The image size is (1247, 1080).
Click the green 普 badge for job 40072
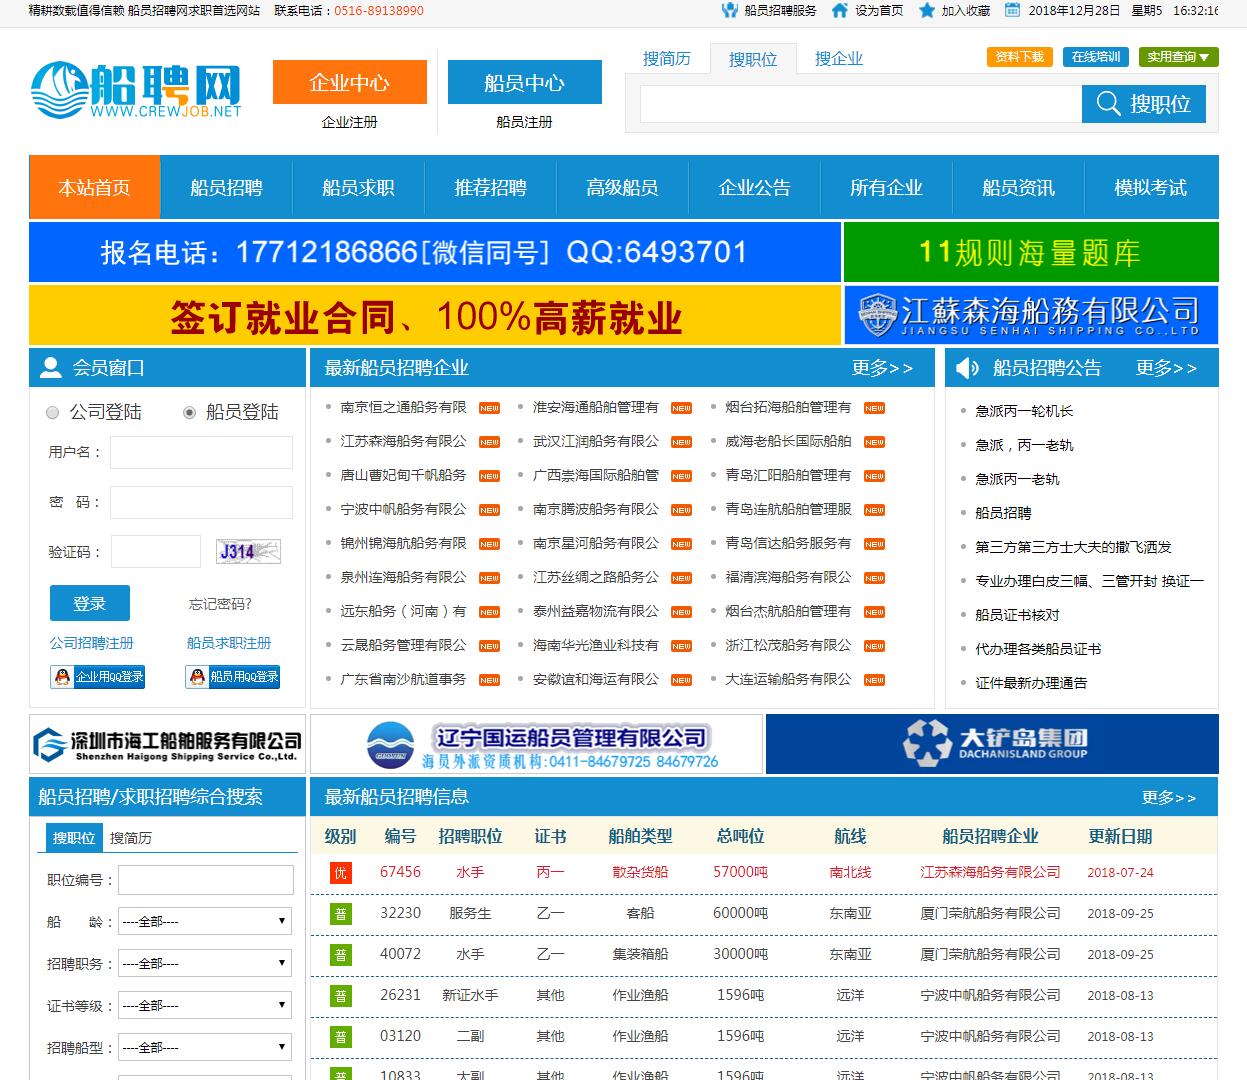(341, 955)
